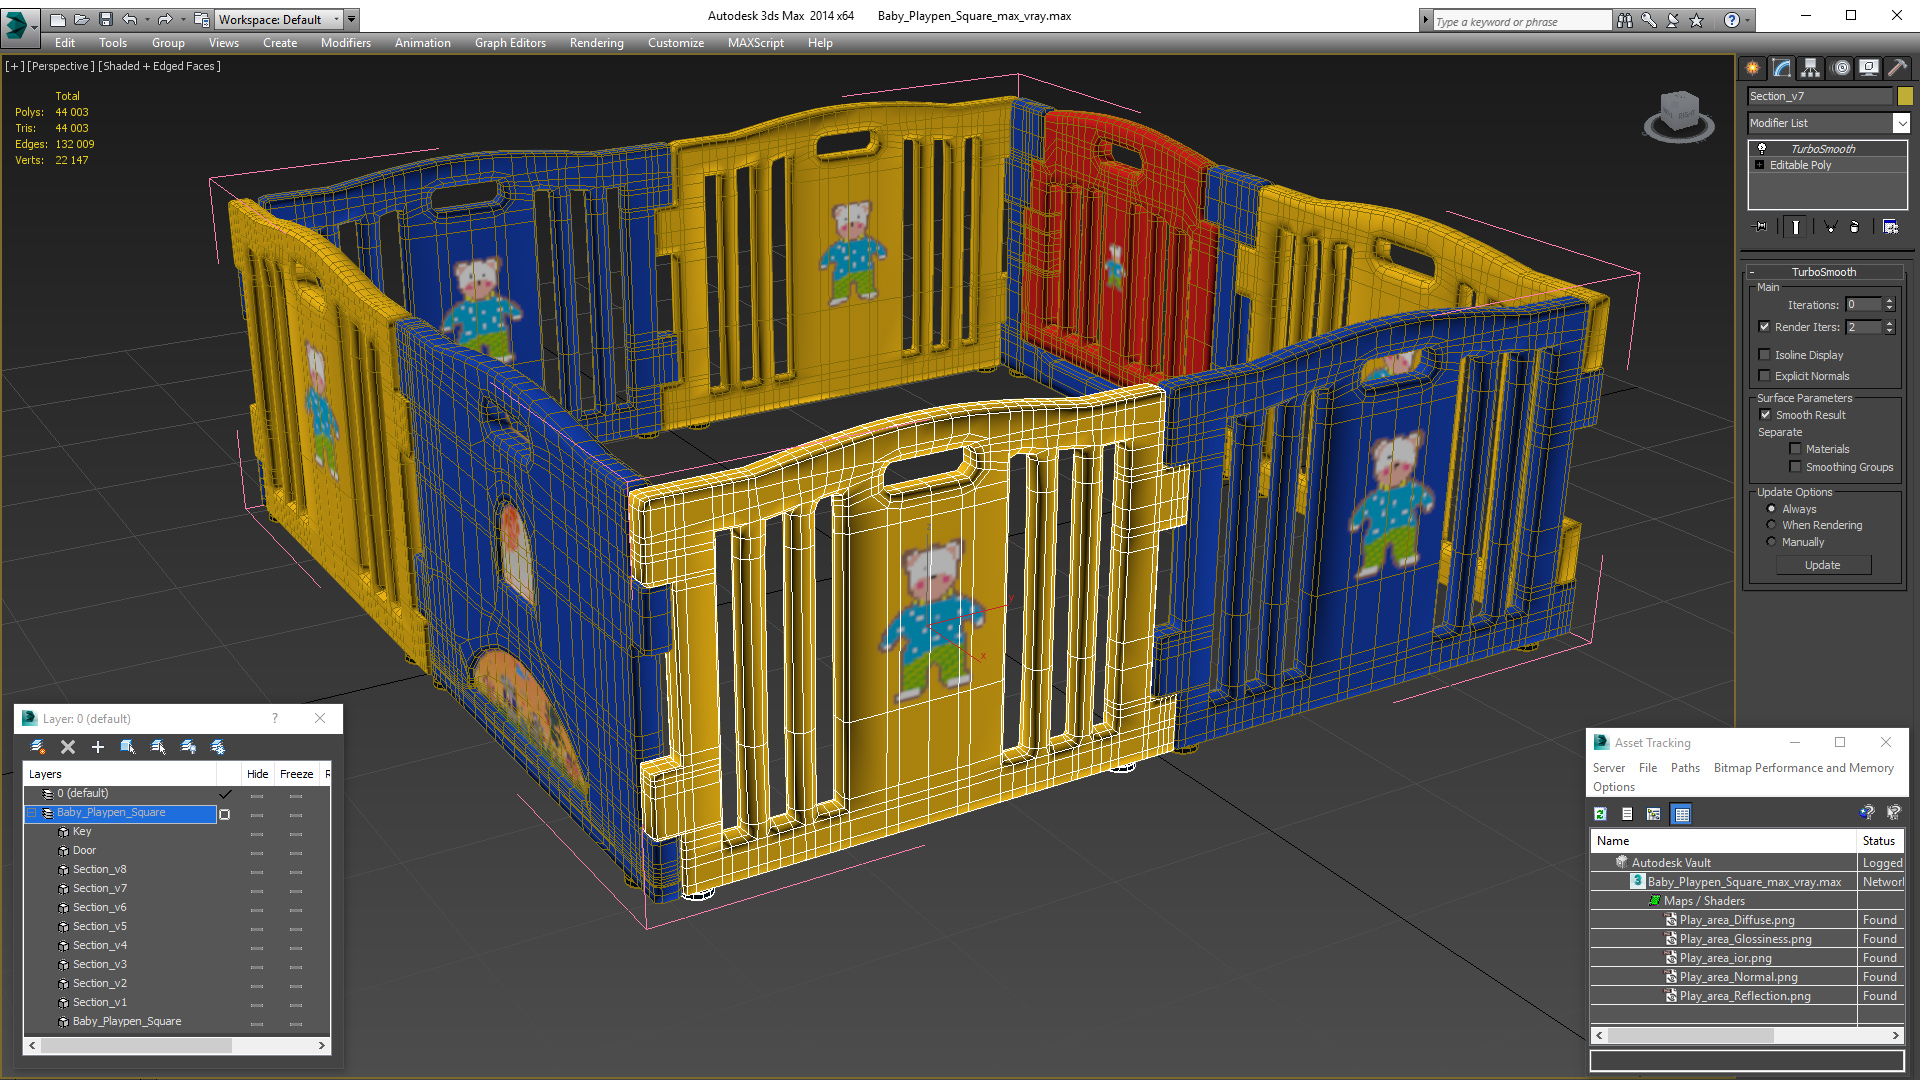Toggle TurboSmooth lightbulb visibility icon

point(1762,149)
